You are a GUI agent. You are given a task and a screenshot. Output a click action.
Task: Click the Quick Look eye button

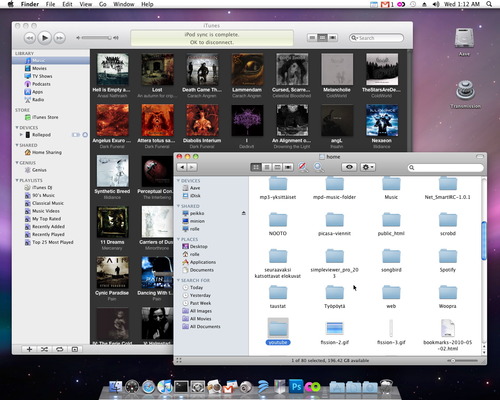point(349,167)
